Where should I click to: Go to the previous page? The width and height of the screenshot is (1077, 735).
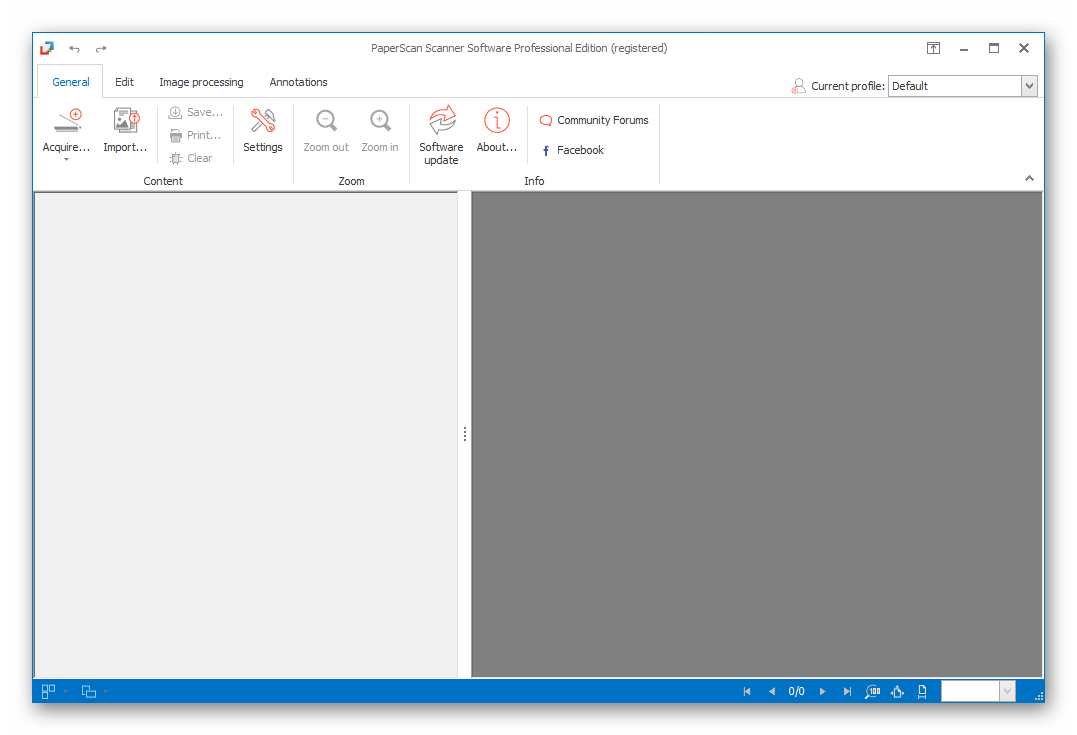[x=772, y=691]
